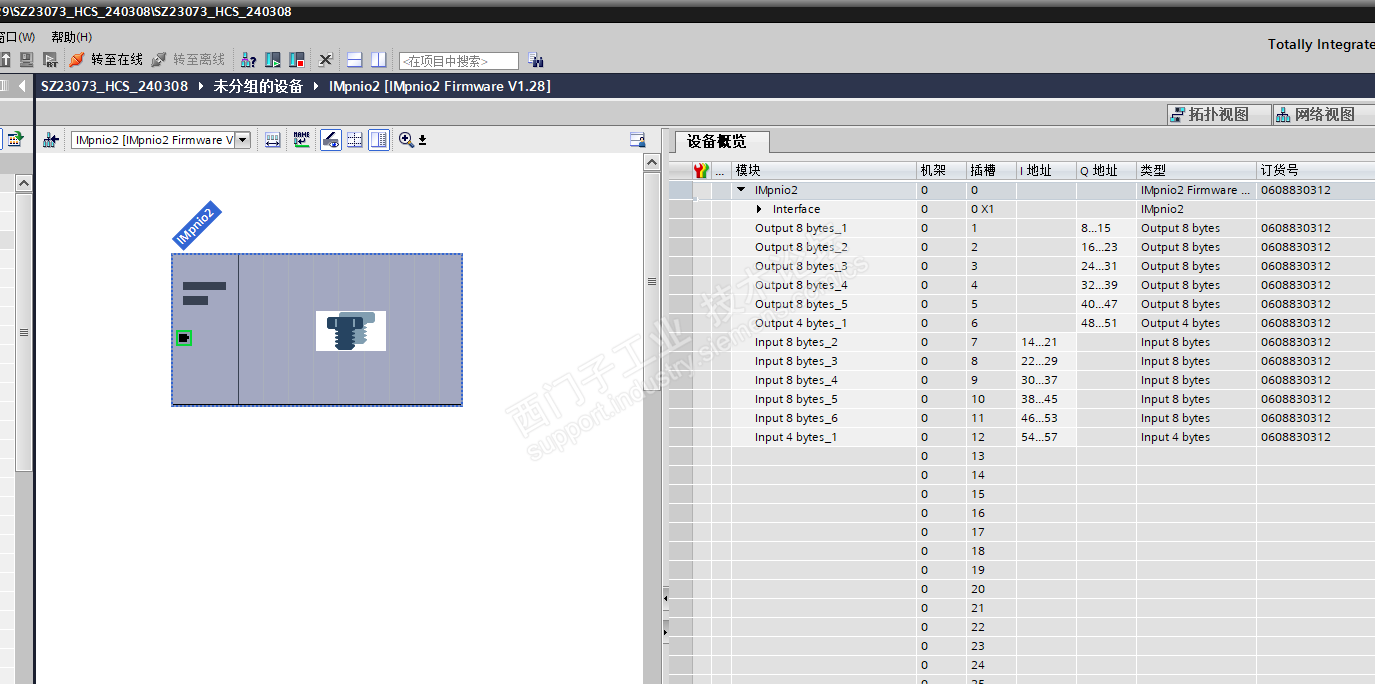Click the Go online (转至在线) button
1375x684 pixels.
coord(106,60)
